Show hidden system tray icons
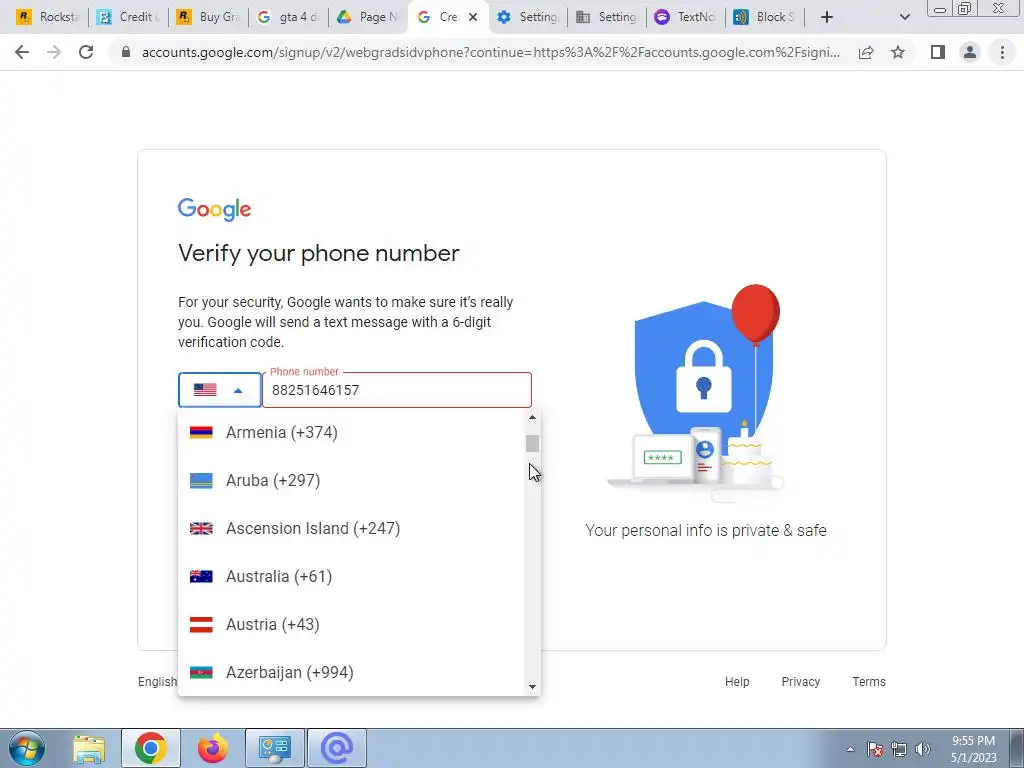The image size is (1024, 768). tap(850, 750)
